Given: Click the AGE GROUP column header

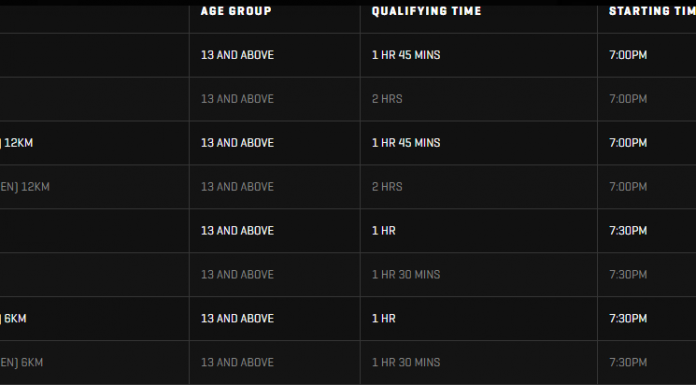Looking at the screenshot, I should tap(236, 11).
